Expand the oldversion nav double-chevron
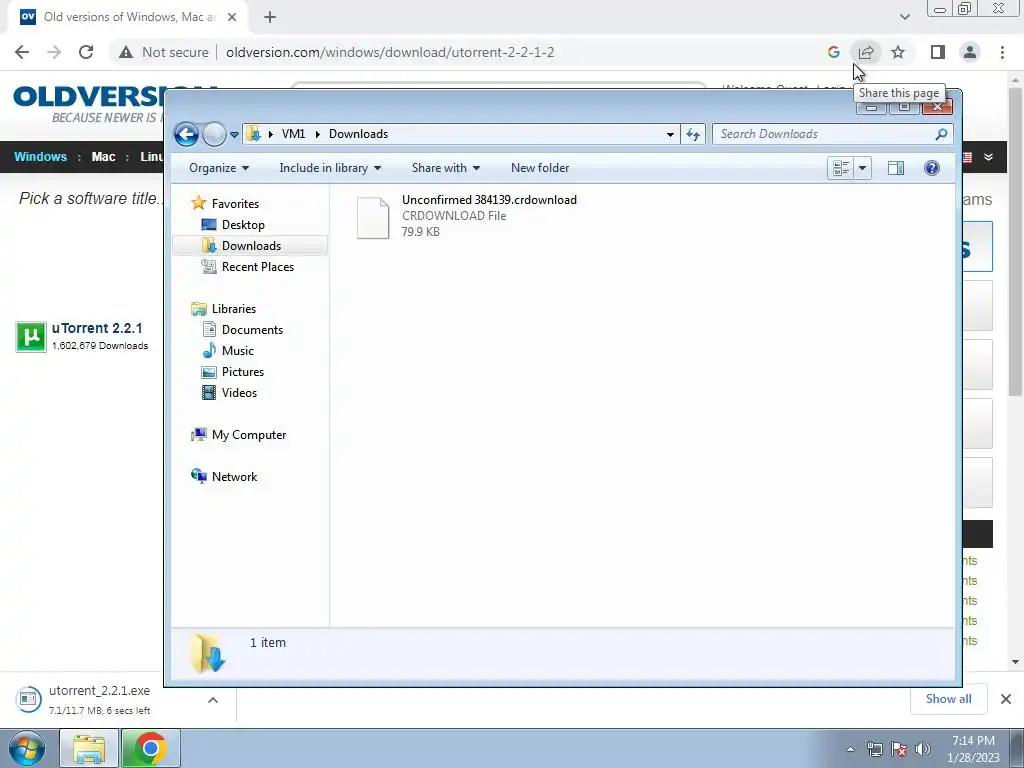1024x768 pixels. [x=989, y=157]
